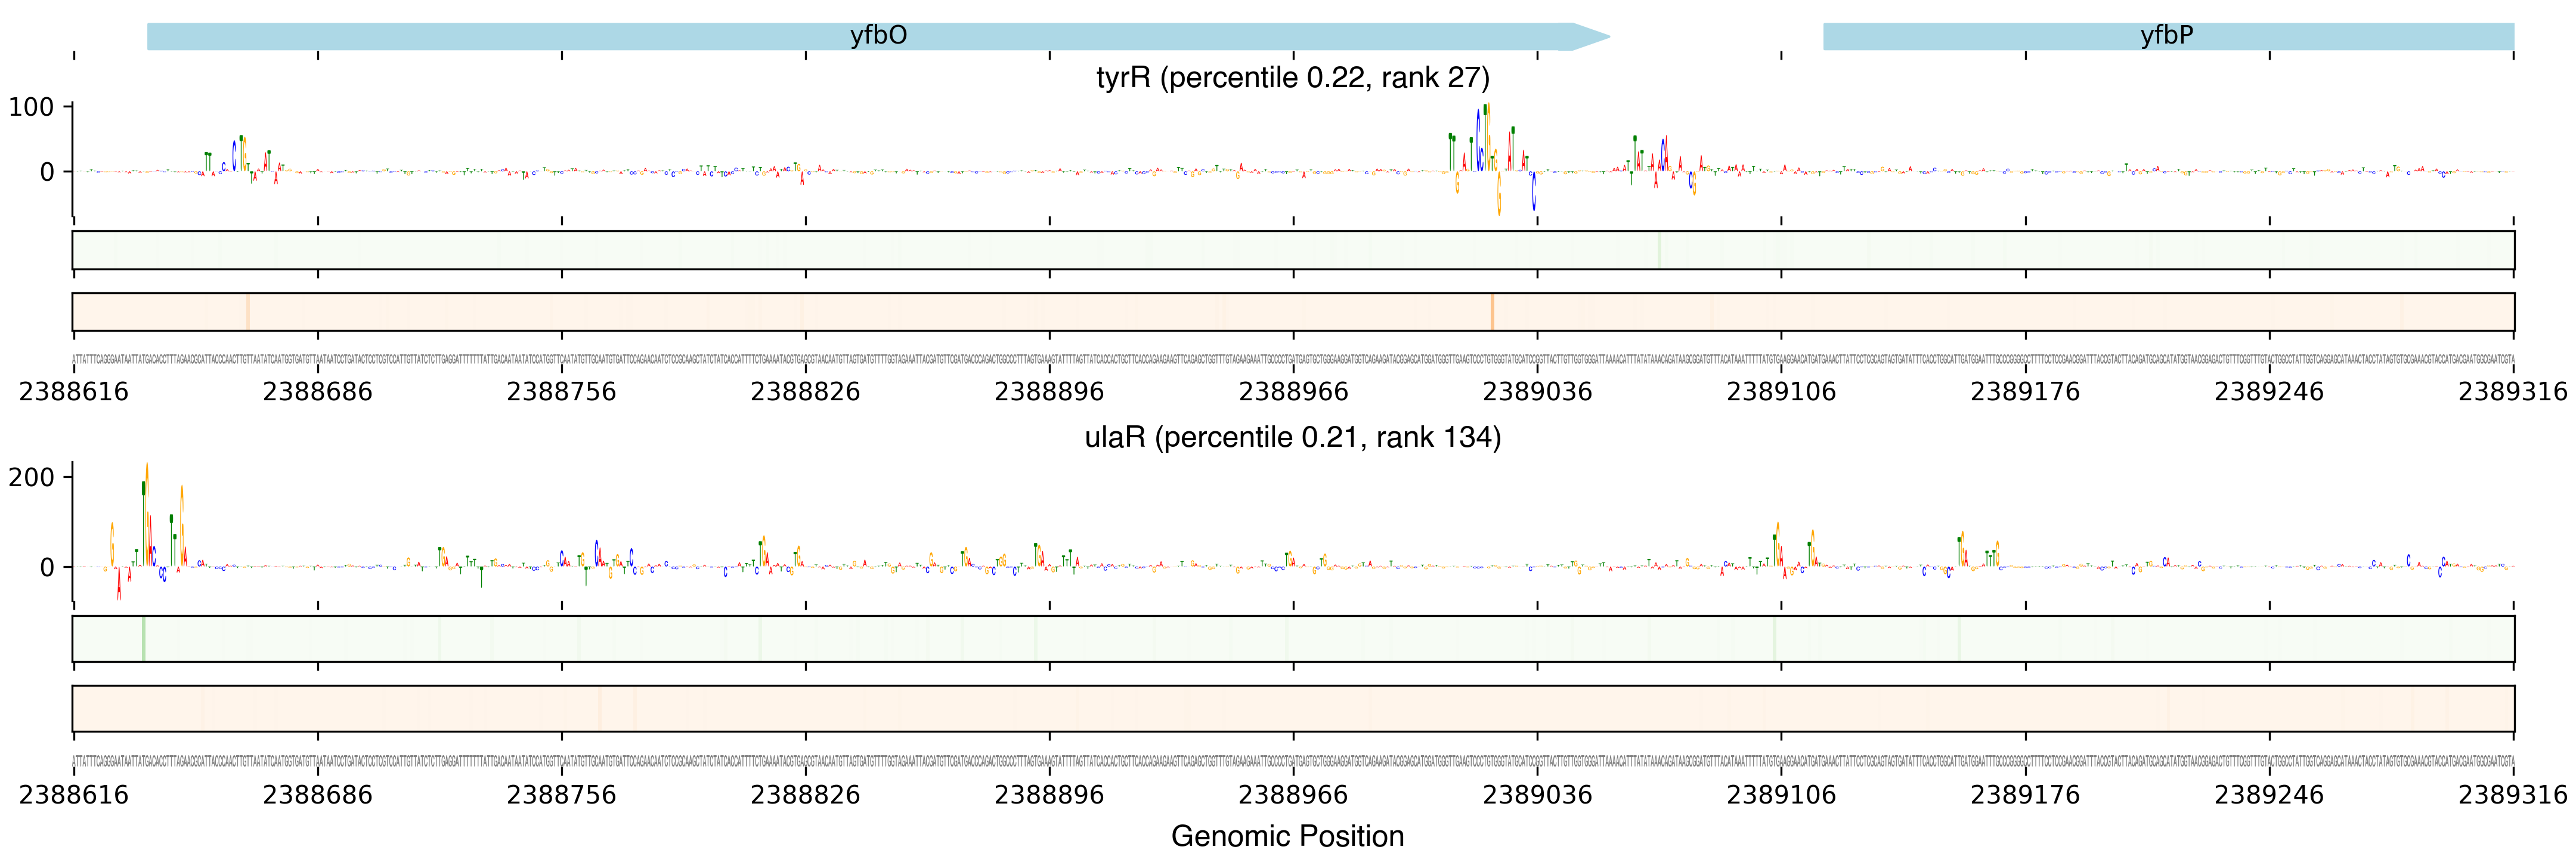Viewport: 2576px width, 859px height.
Task: Click tick label 2388616 under ulaR panel
Action: (73, 795)
